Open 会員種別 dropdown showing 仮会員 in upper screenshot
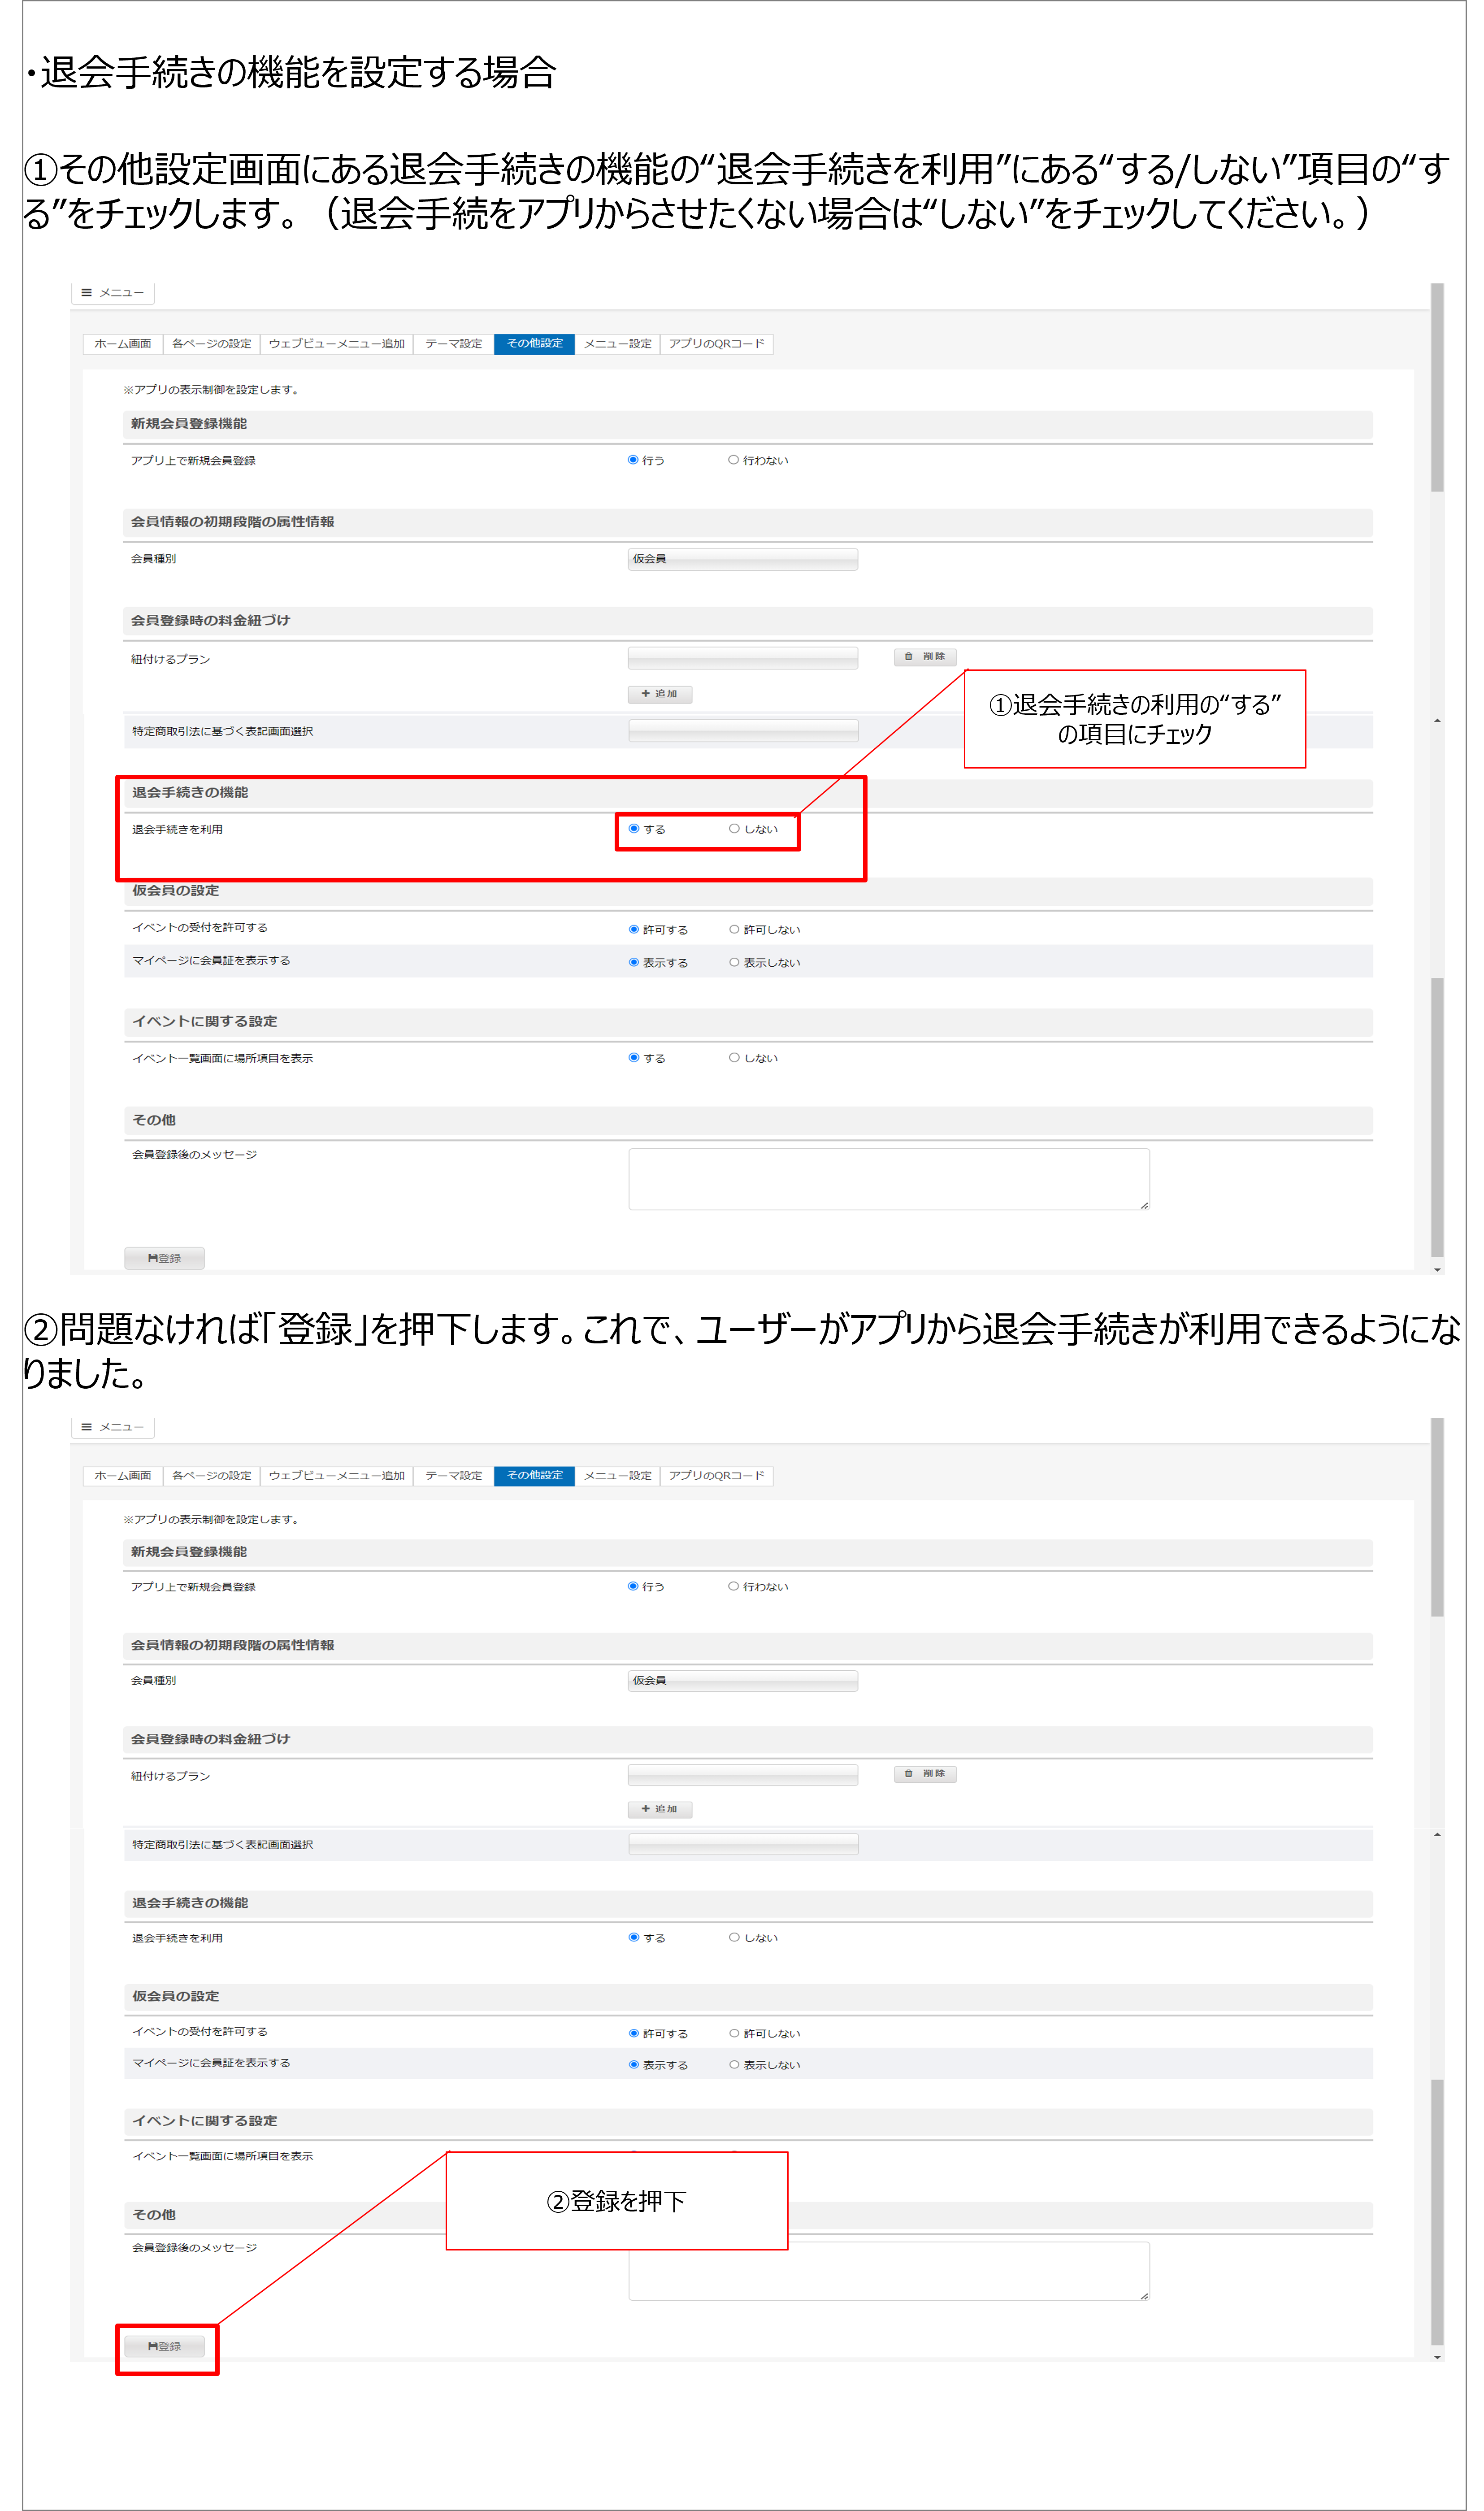Screen dimensions: 1484x2511 click(743, 559)
